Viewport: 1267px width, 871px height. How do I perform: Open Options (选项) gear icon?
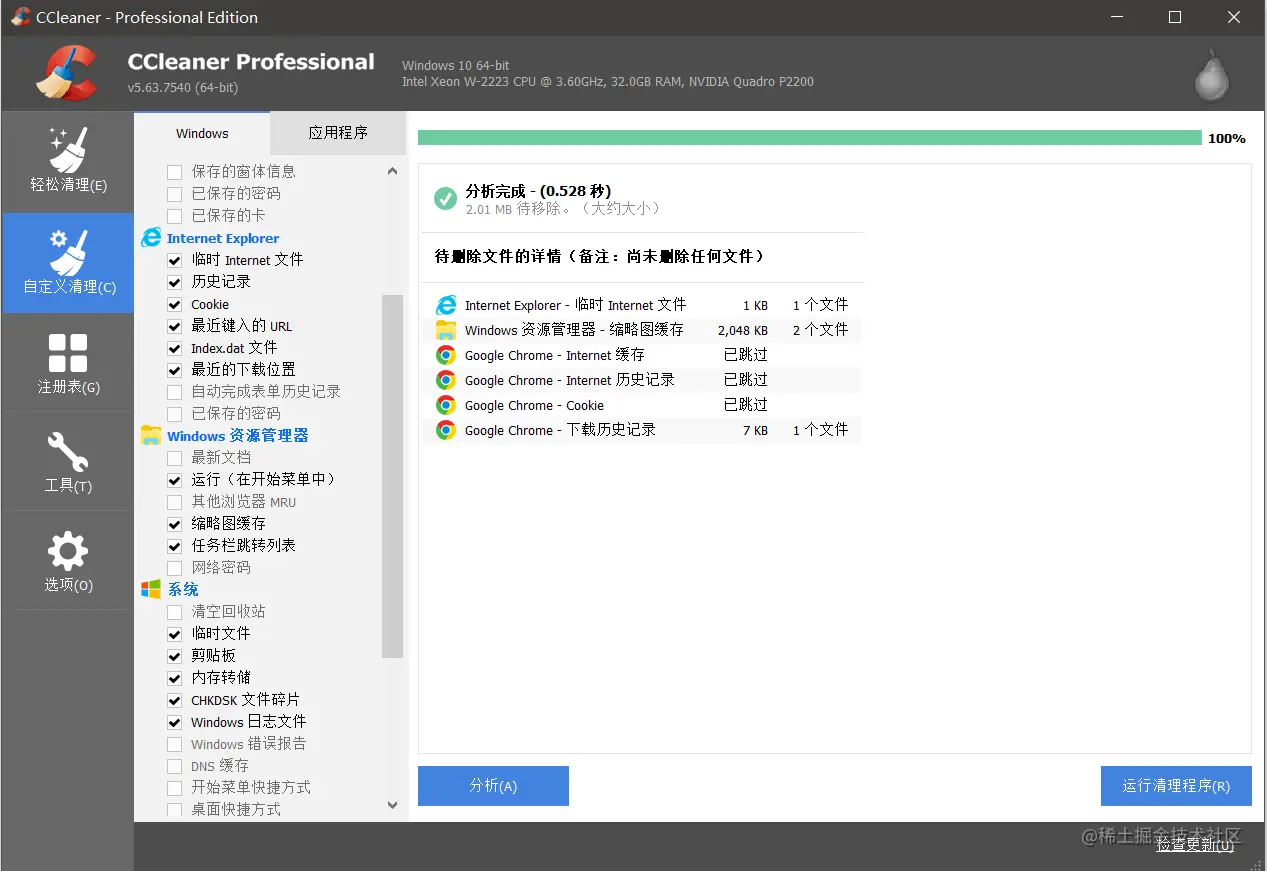point(68,551)
